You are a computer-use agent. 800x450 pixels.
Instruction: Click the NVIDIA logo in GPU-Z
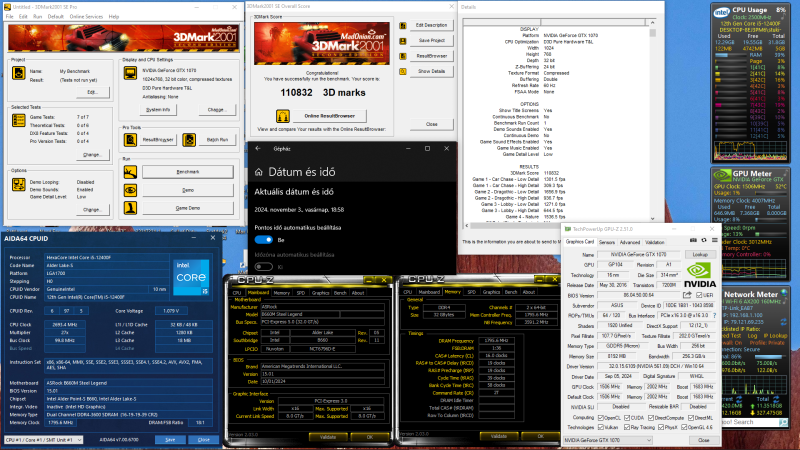click(699, 275)
